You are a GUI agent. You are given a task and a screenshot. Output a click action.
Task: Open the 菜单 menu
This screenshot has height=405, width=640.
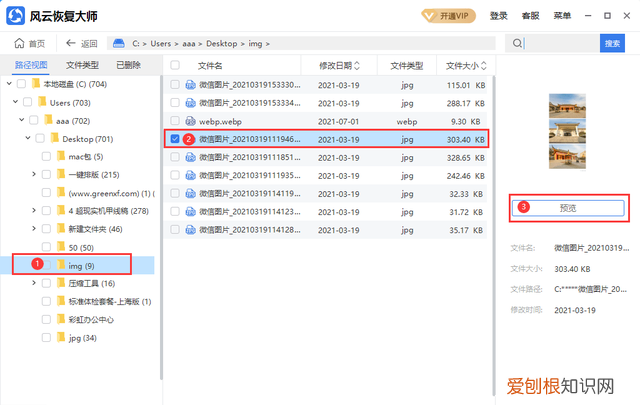562,16
